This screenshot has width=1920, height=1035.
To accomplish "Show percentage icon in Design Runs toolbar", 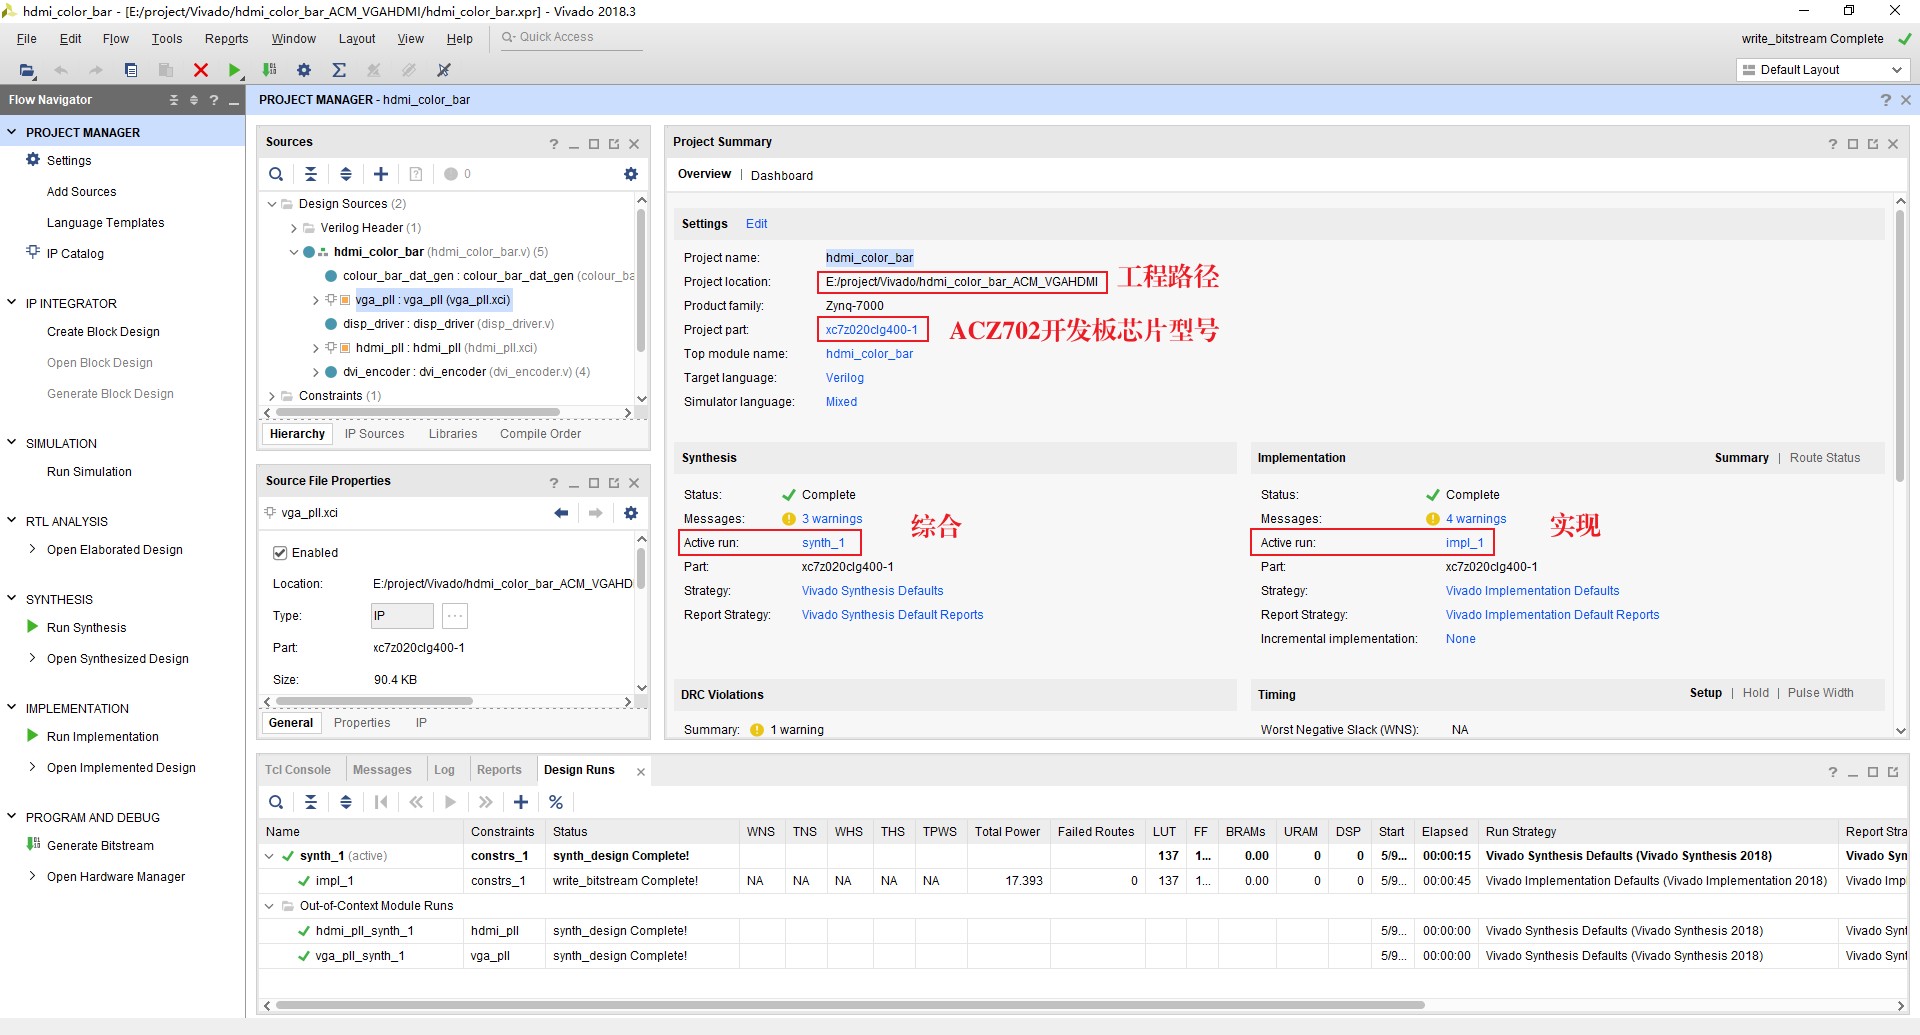I will [x=556, y=802].
